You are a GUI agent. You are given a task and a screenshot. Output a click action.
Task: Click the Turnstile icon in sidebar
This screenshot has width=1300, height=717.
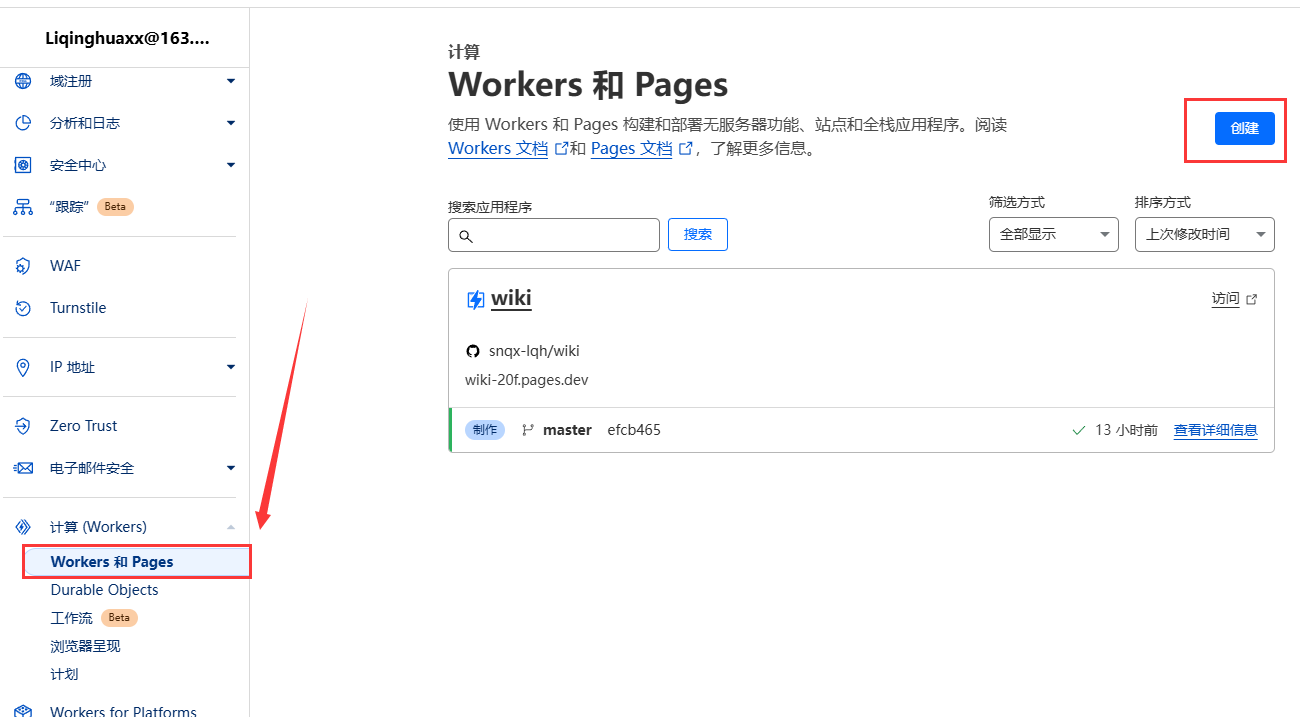(x=23, y=308)
